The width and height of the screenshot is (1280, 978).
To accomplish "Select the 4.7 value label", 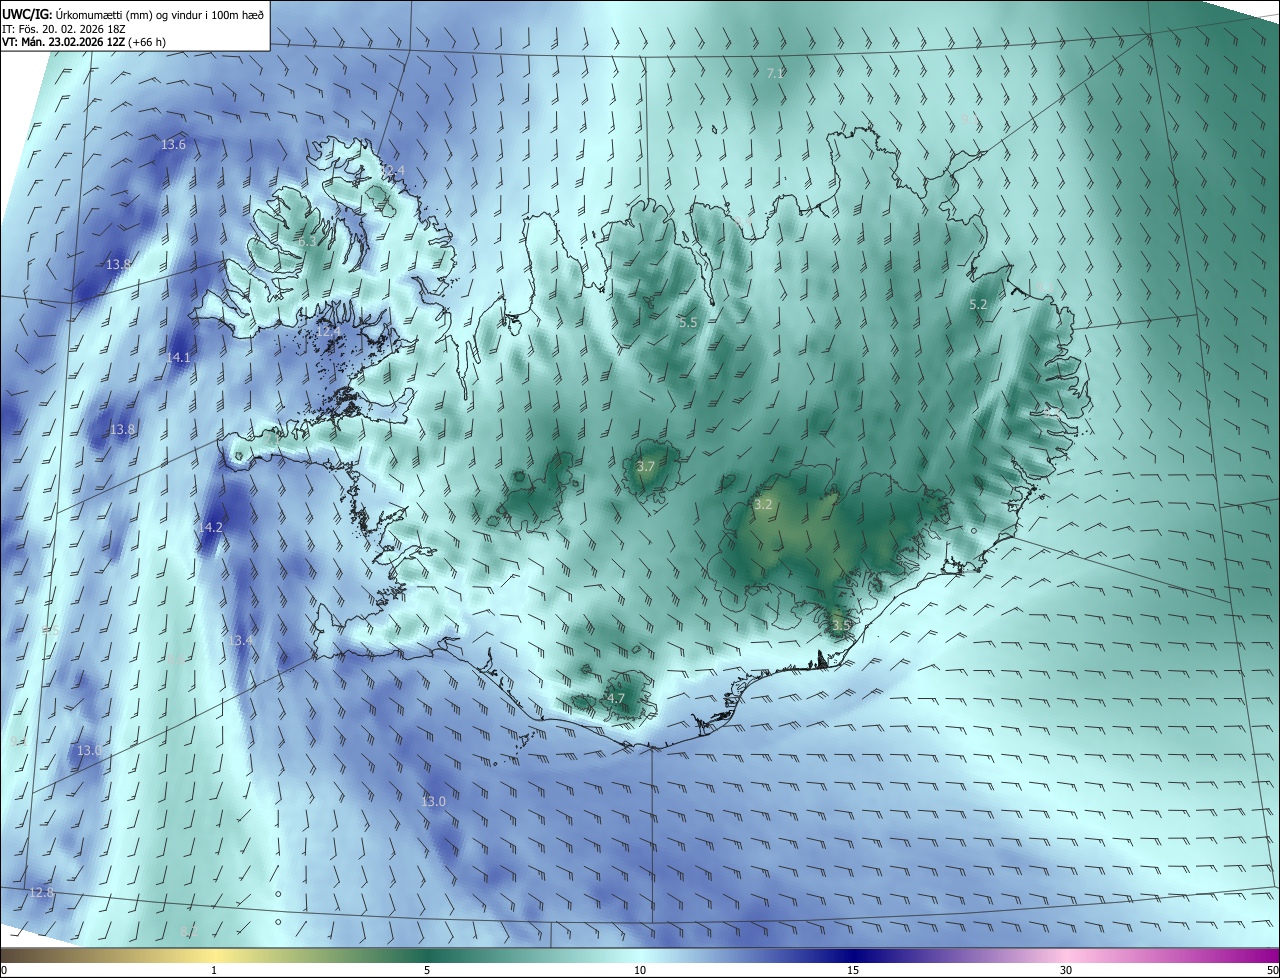I will coord(615,698).
